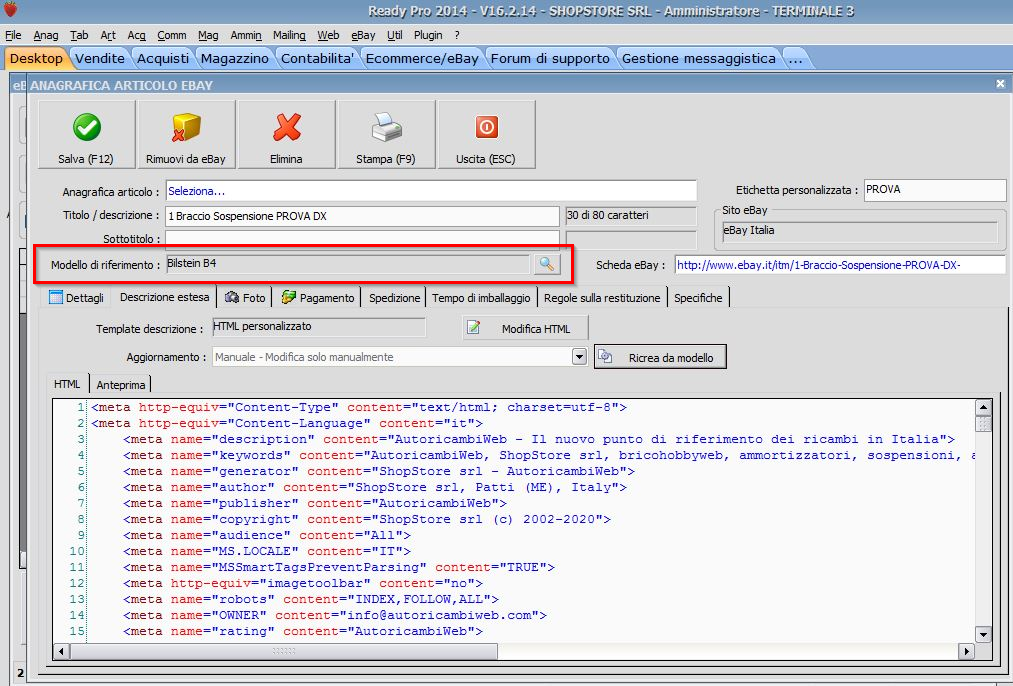1013x686 pixels.
Task: Click the Etichetta personalizzata field
Action: (935, 190)
